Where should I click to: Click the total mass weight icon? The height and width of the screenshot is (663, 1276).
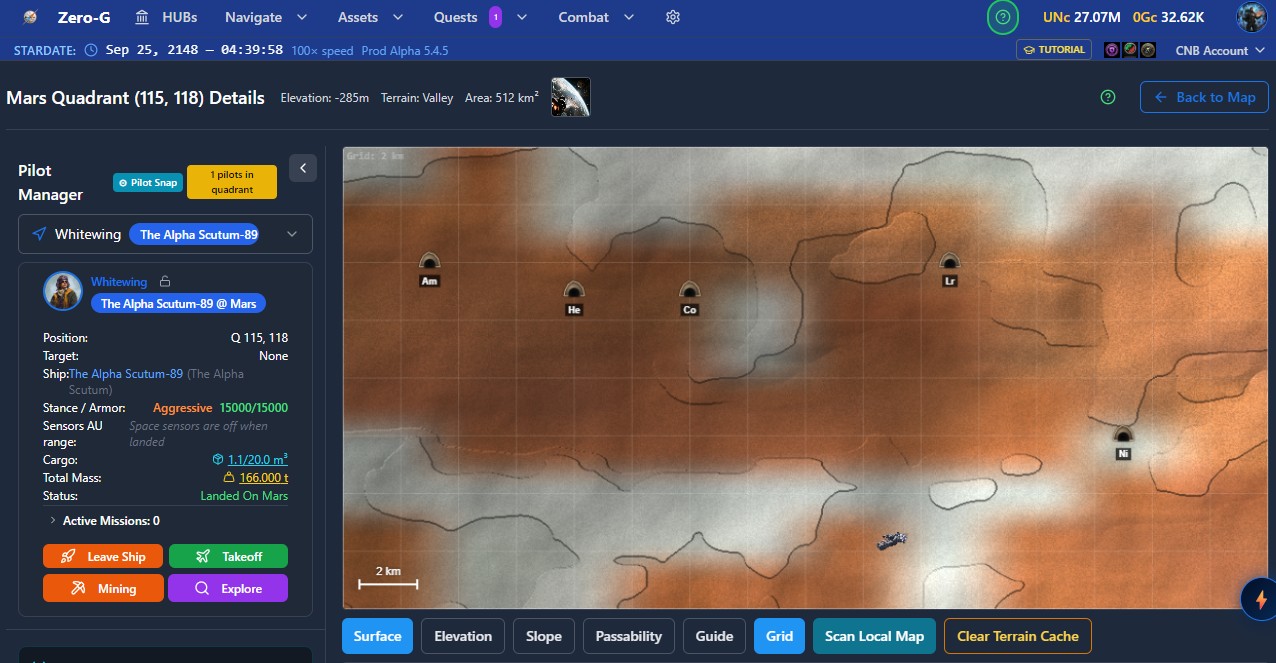[x=230, y=478]
